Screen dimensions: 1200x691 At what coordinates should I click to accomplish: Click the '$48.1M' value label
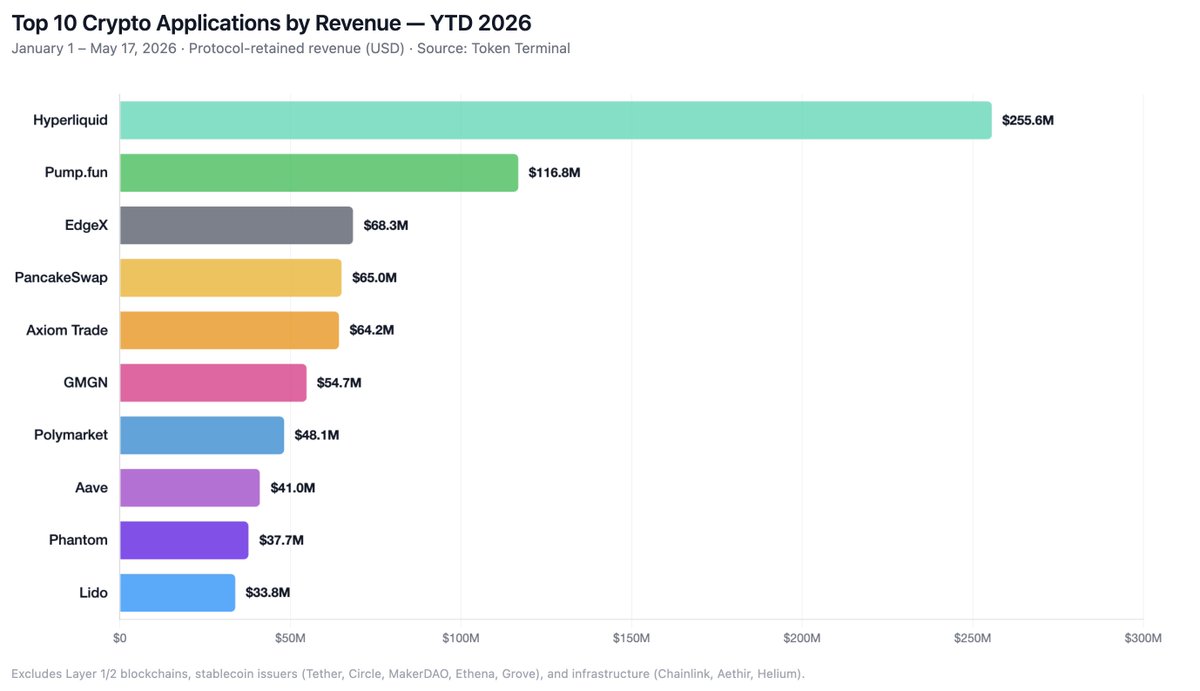(317, 435)
